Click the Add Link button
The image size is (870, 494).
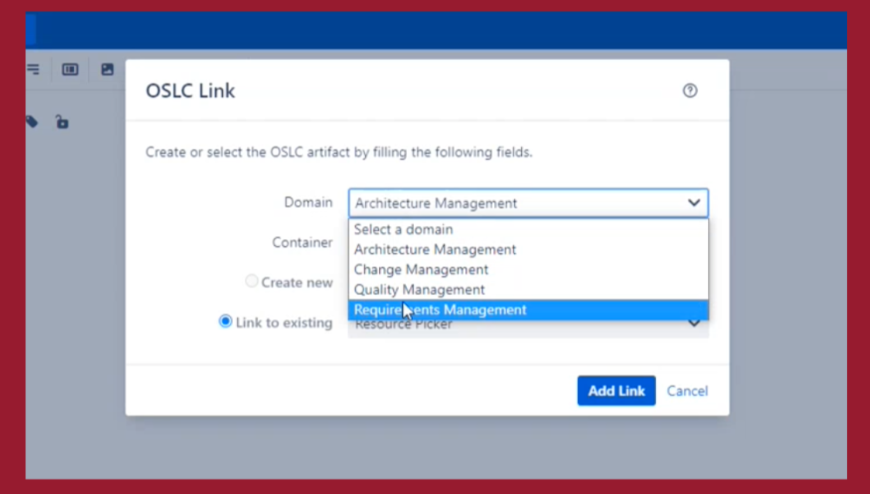616,391
